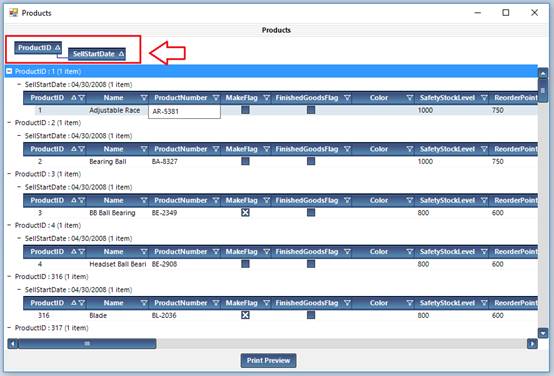Click SellStartDate group-by chip in grouping area
This screenshot has width=554, height=376.
pyautogui.click(x=97, y=54)
